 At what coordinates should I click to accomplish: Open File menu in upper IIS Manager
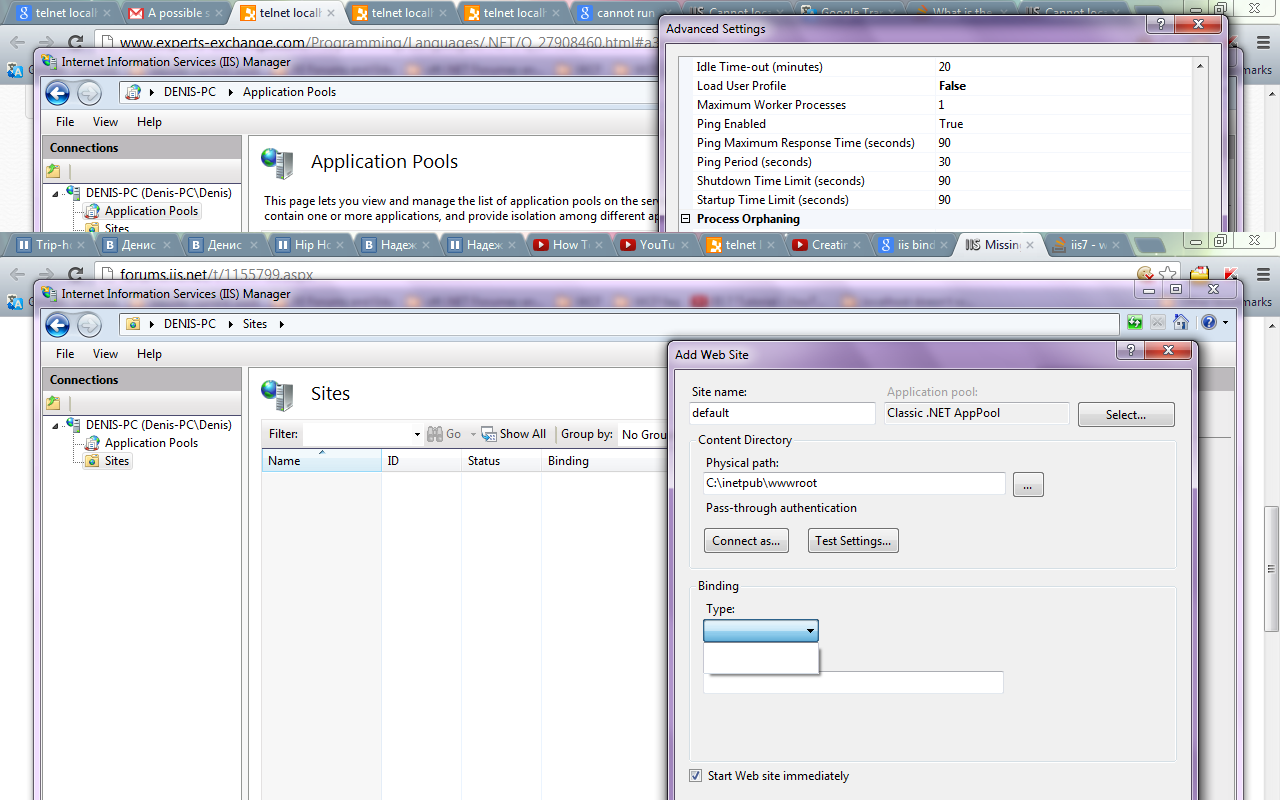coord(65,122)
